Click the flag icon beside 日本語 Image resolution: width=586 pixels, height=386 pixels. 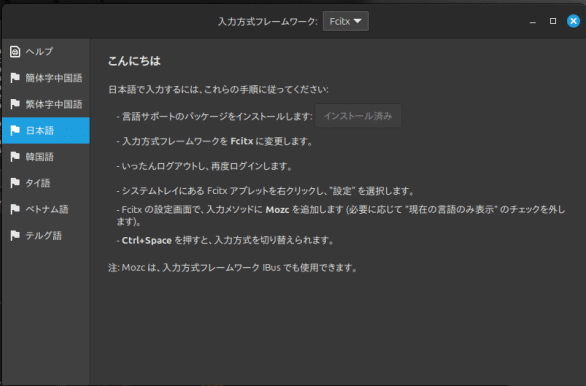pos(15,130)
